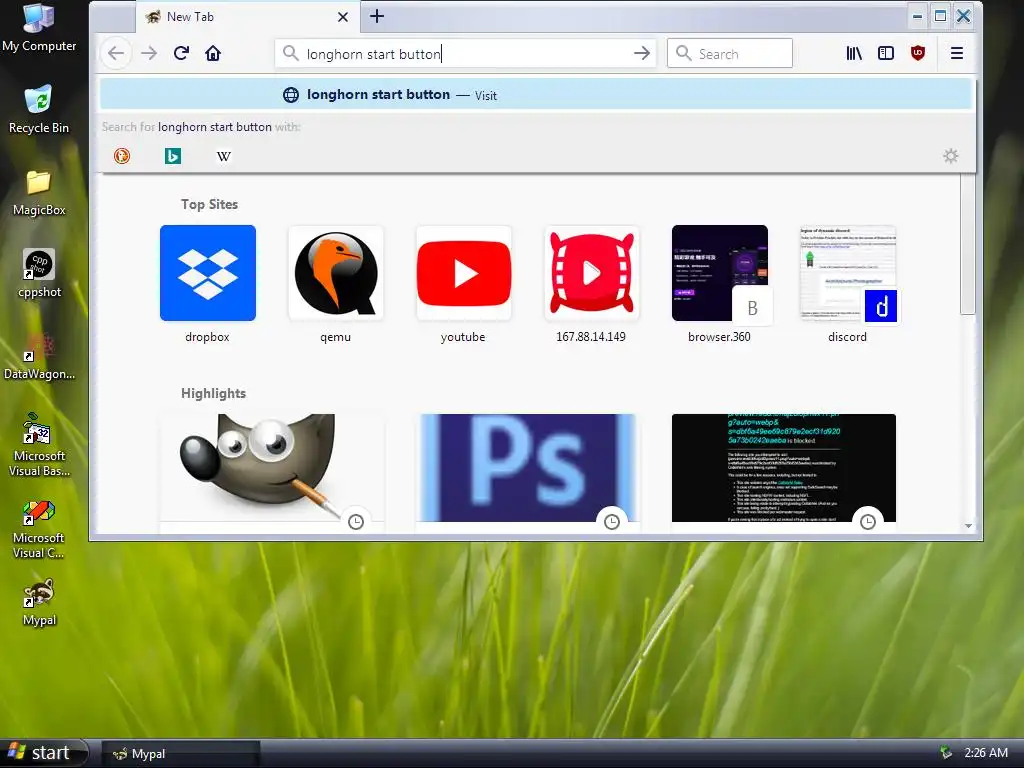Click the forward navigation arrow

tap(149, 54)
